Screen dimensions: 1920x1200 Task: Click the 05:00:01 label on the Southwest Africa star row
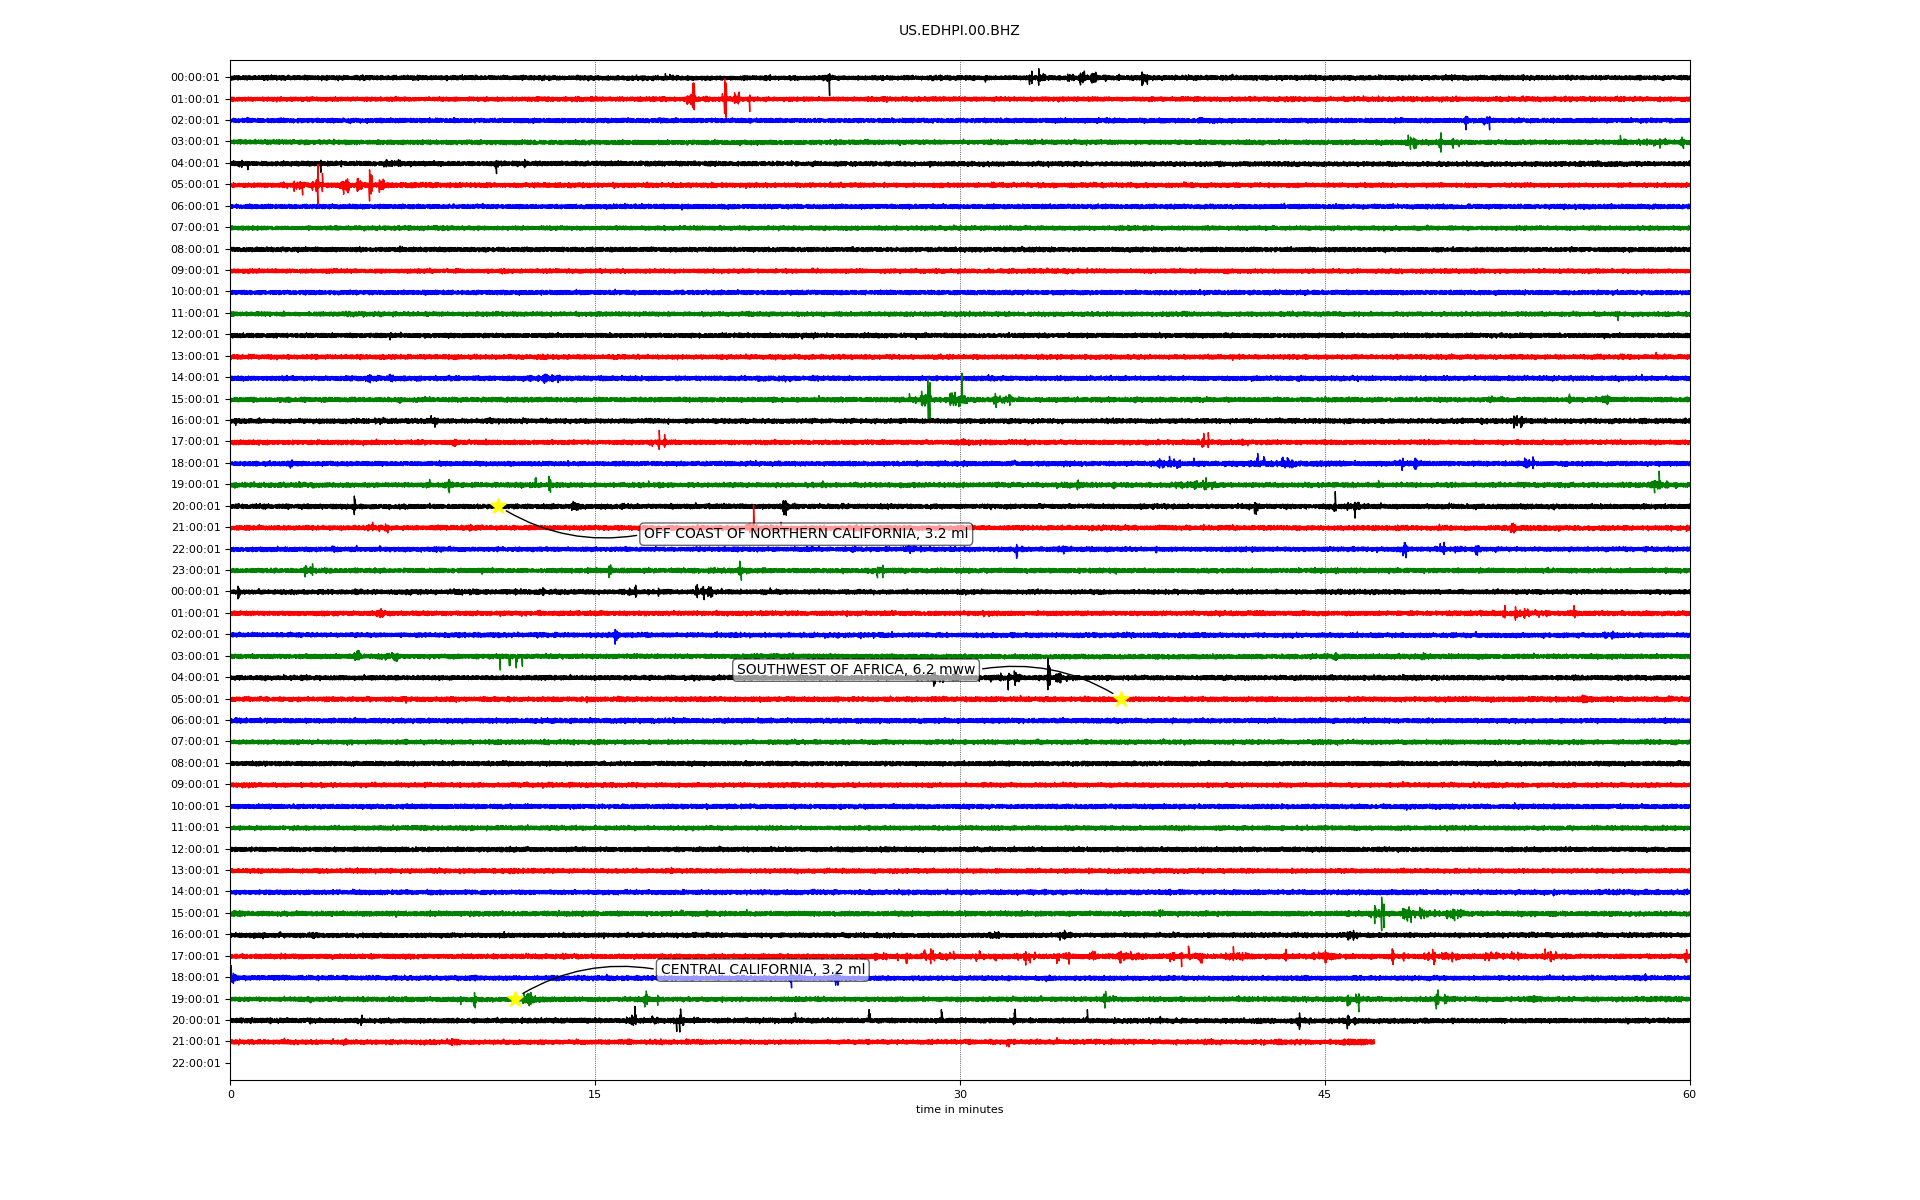(x=195, y=700)
